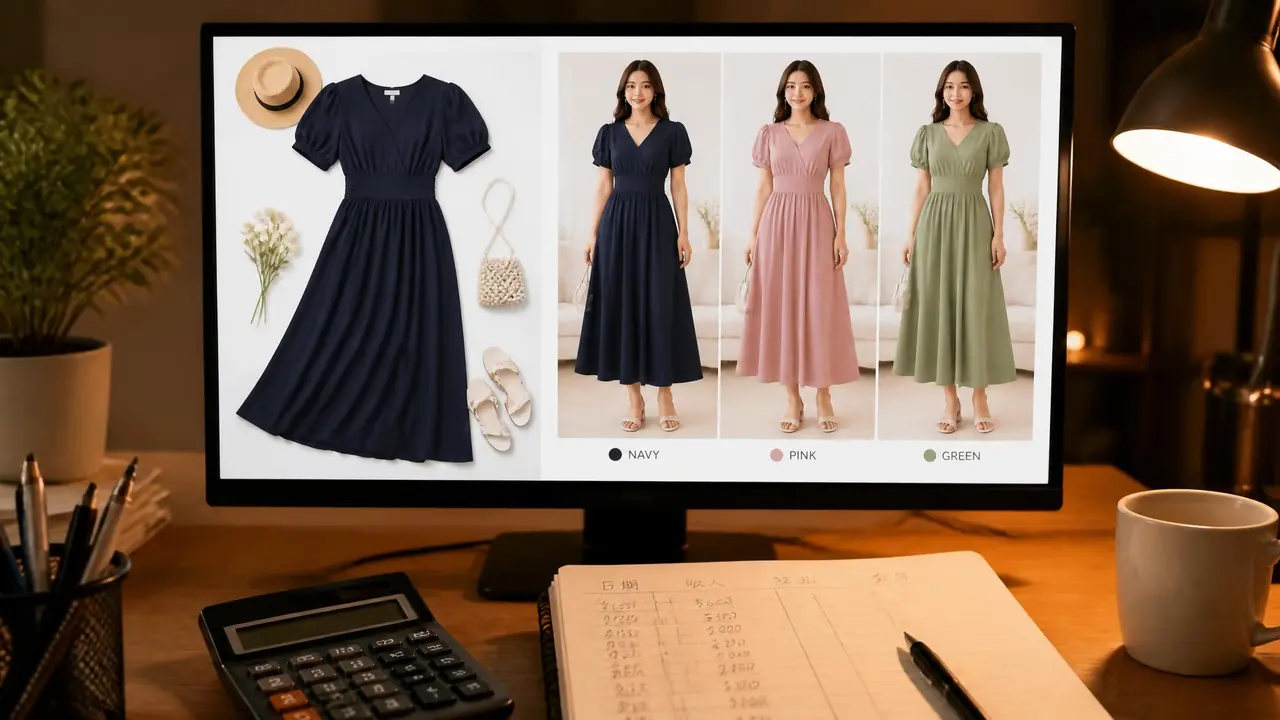This screenshot has height=720, width=1280.
Task: Click the NAVY color label
Action: point(643,454)
